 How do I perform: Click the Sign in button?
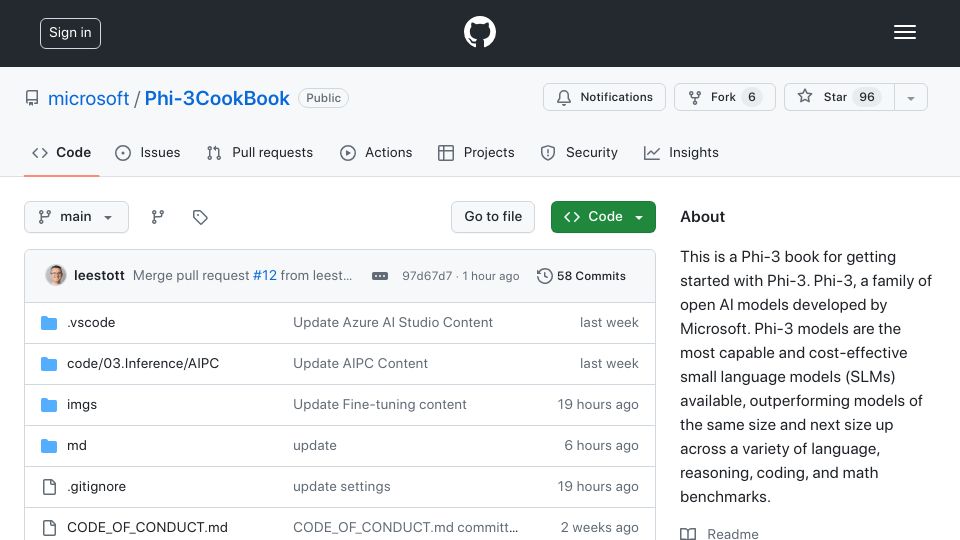[70, 33]
